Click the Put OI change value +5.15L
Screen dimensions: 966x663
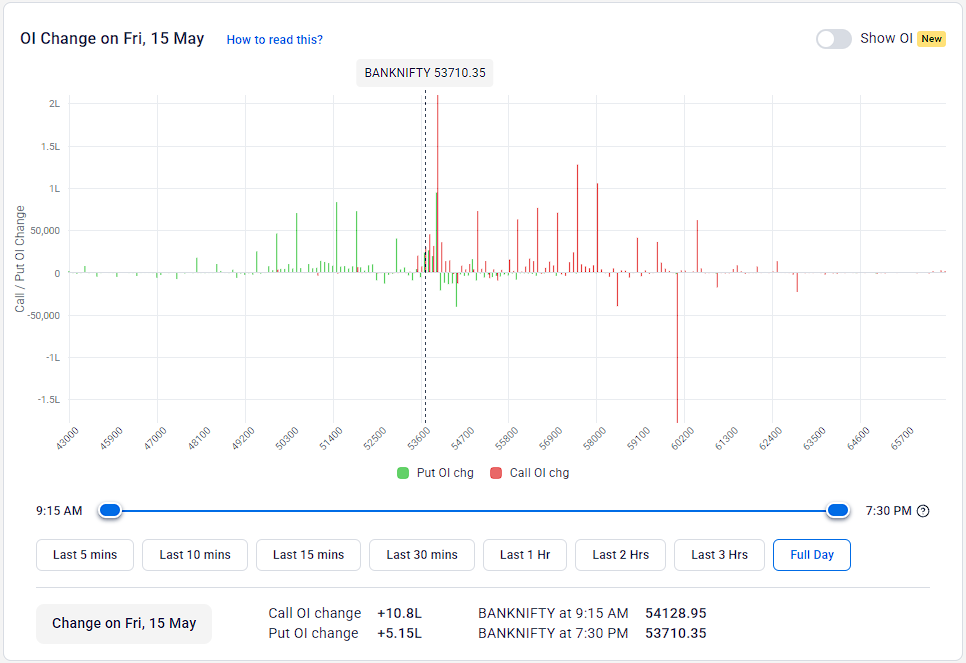tap(399, 633)
